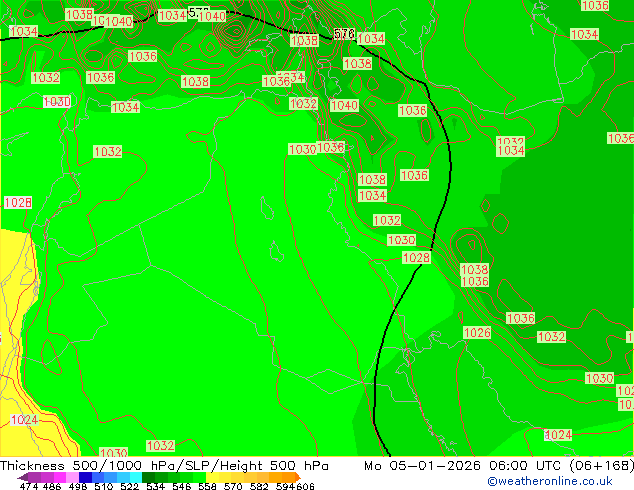The width and height of the screenshot is (634, 490).
Task: Click the 474 legend value
Action: click(x=29, y=486)
